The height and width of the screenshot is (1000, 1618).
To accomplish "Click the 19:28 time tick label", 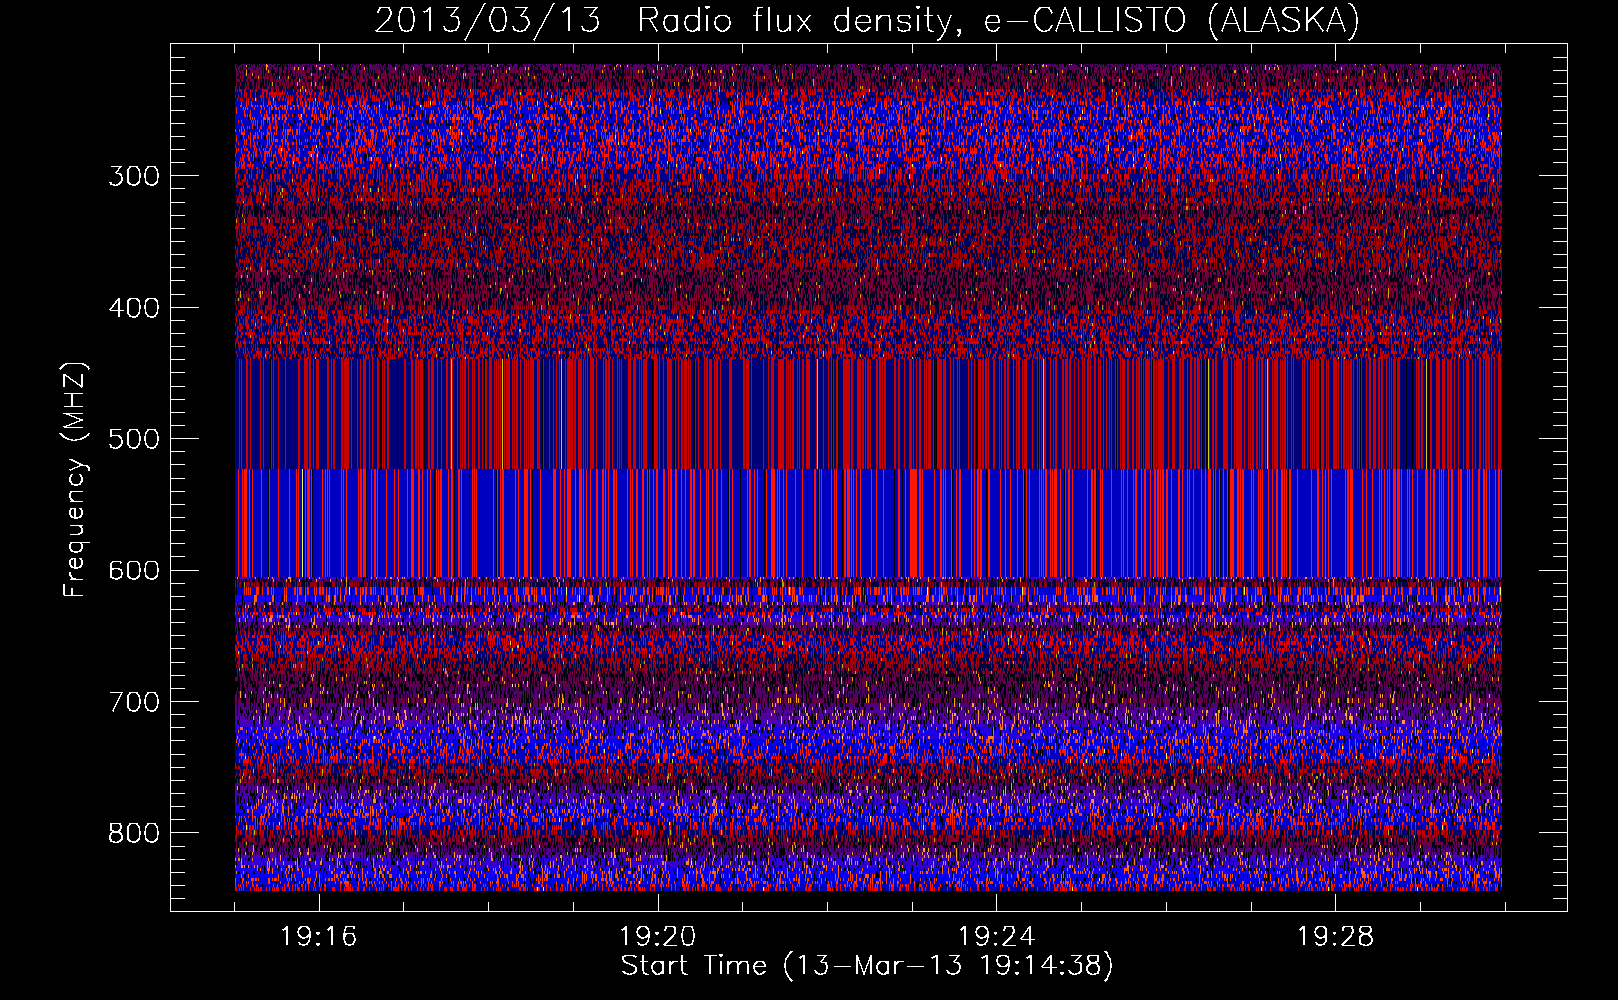I will pos(1336,937).
